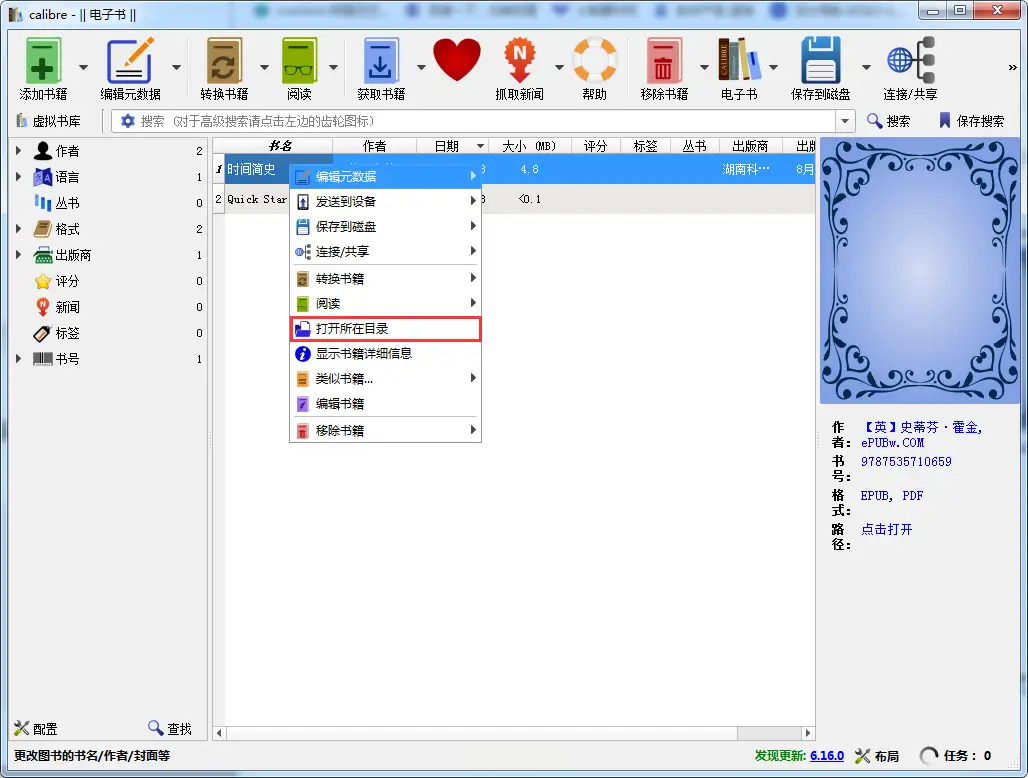Click the 保存到磁盘 floppy icon in toolbar

[x=821, y=60]
